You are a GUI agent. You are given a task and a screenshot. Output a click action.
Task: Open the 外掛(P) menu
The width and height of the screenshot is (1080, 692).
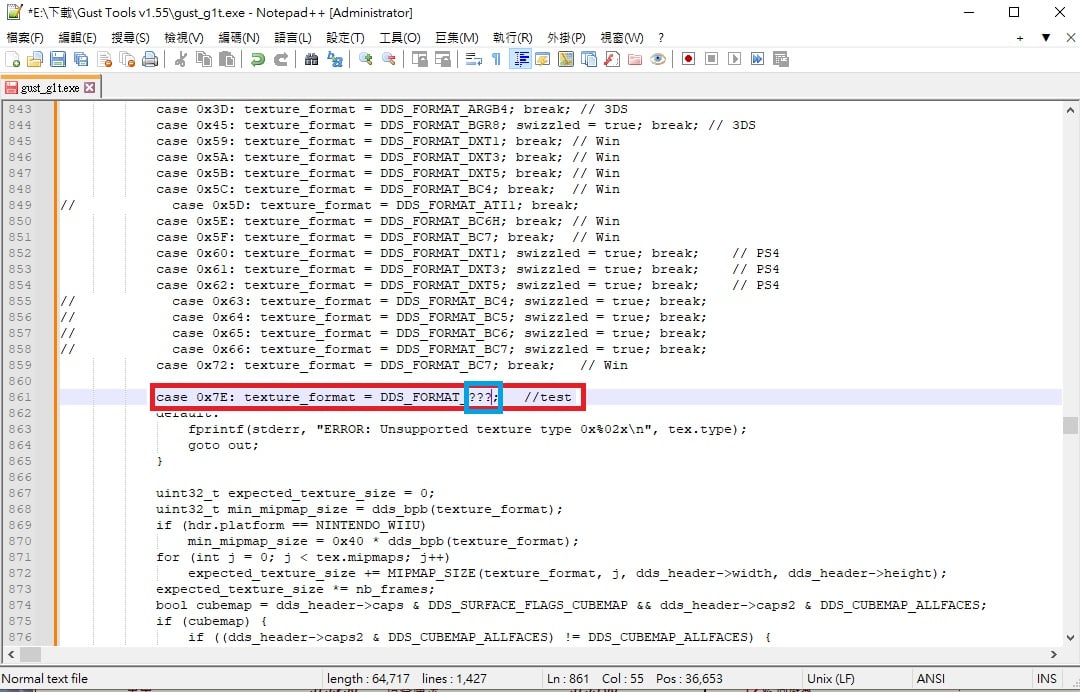[x=566, y=38]
